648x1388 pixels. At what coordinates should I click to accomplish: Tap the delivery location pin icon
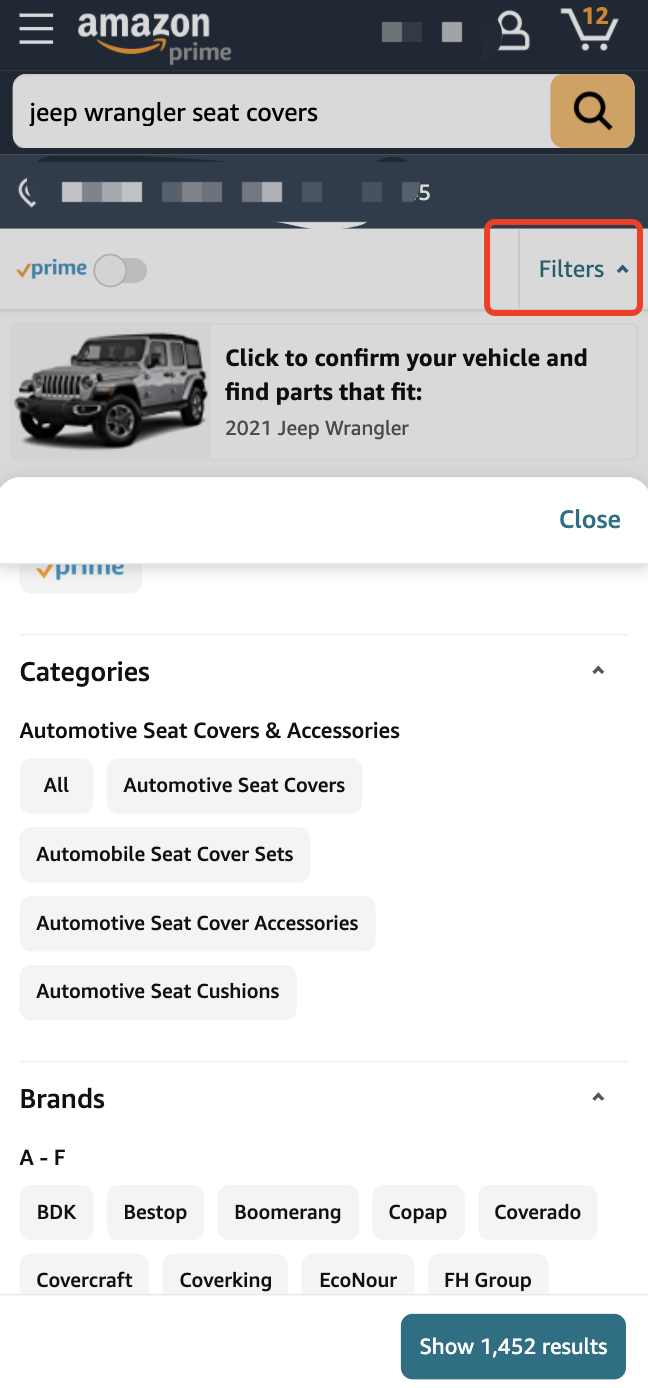coord(28,191)
